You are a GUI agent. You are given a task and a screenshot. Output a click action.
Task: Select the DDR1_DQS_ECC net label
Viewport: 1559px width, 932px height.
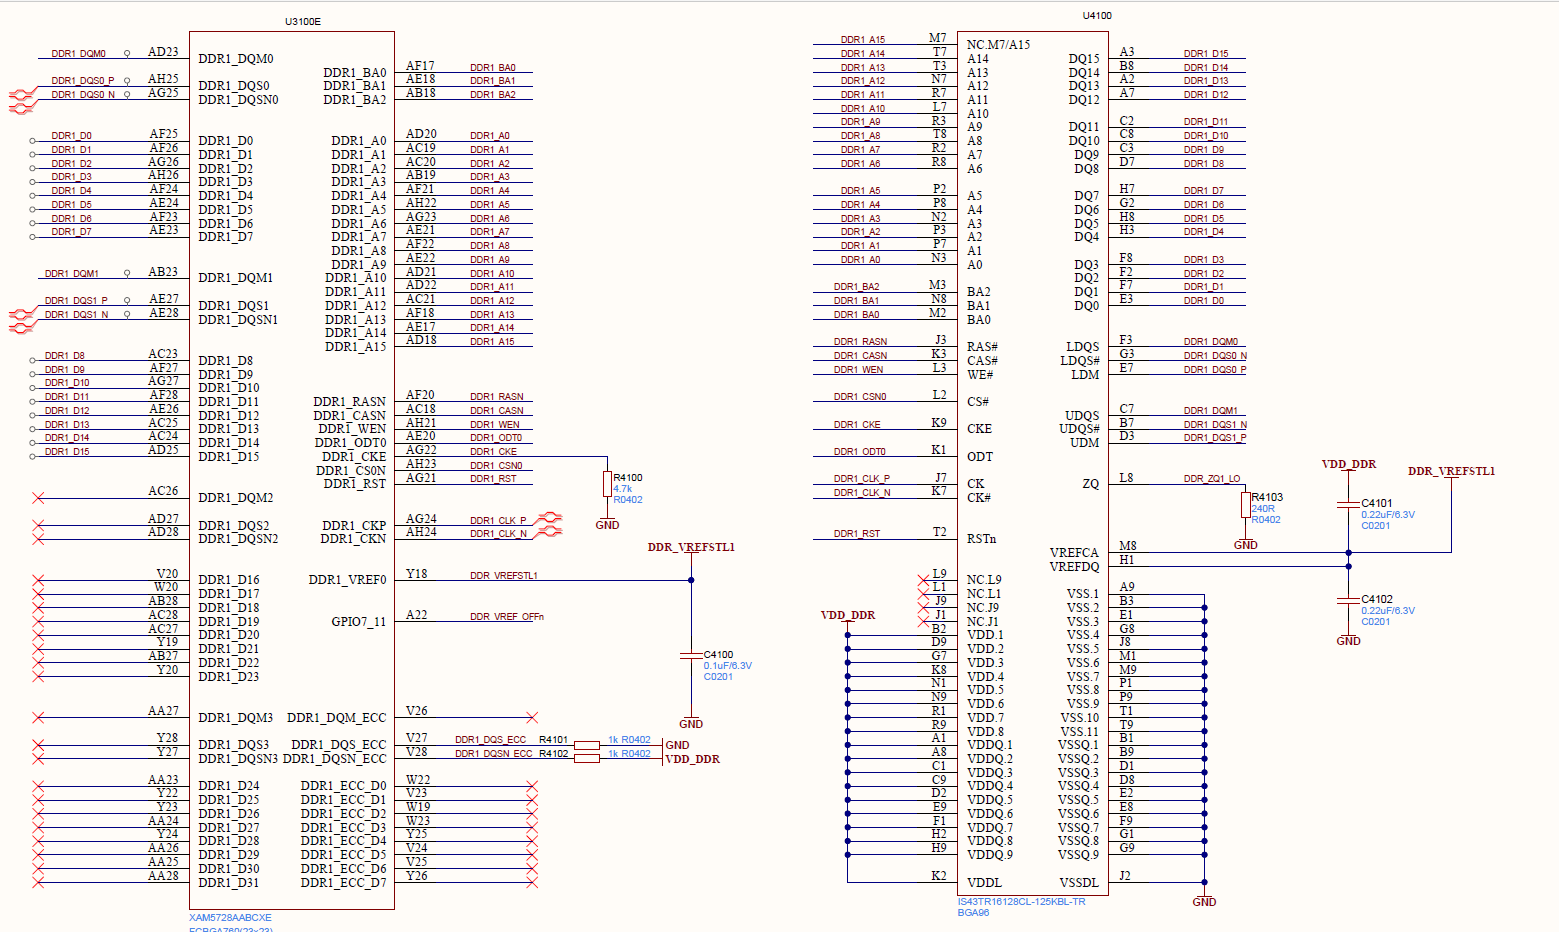point(490,740)
